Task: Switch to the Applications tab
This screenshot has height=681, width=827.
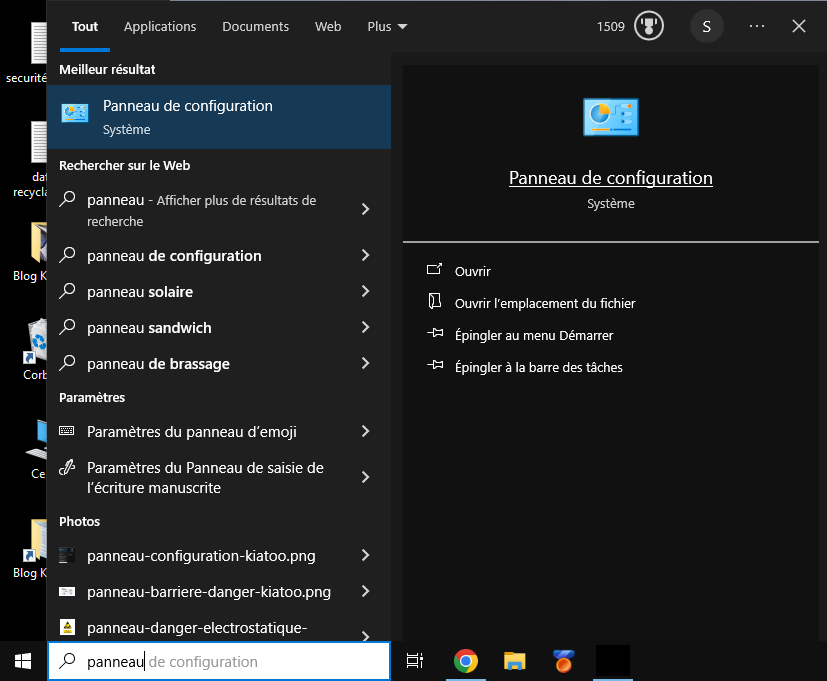Action: [x=160, y=26]
